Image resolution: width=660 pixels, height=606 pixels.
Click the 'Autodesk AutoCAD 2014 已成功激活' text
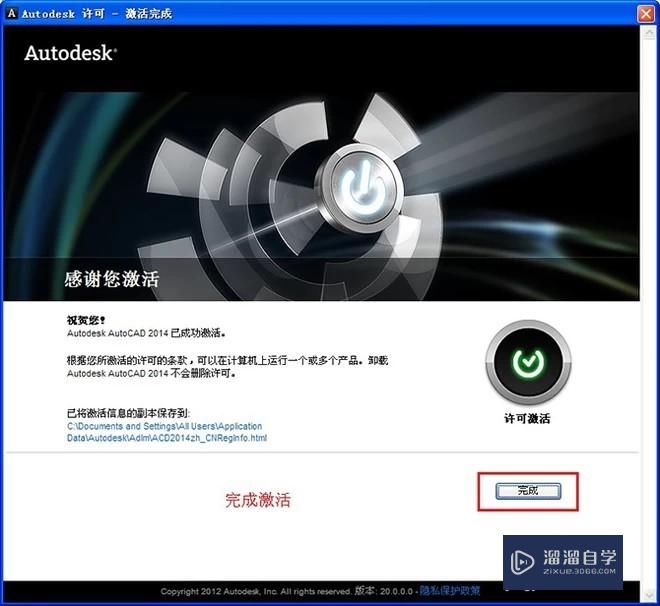146,333
